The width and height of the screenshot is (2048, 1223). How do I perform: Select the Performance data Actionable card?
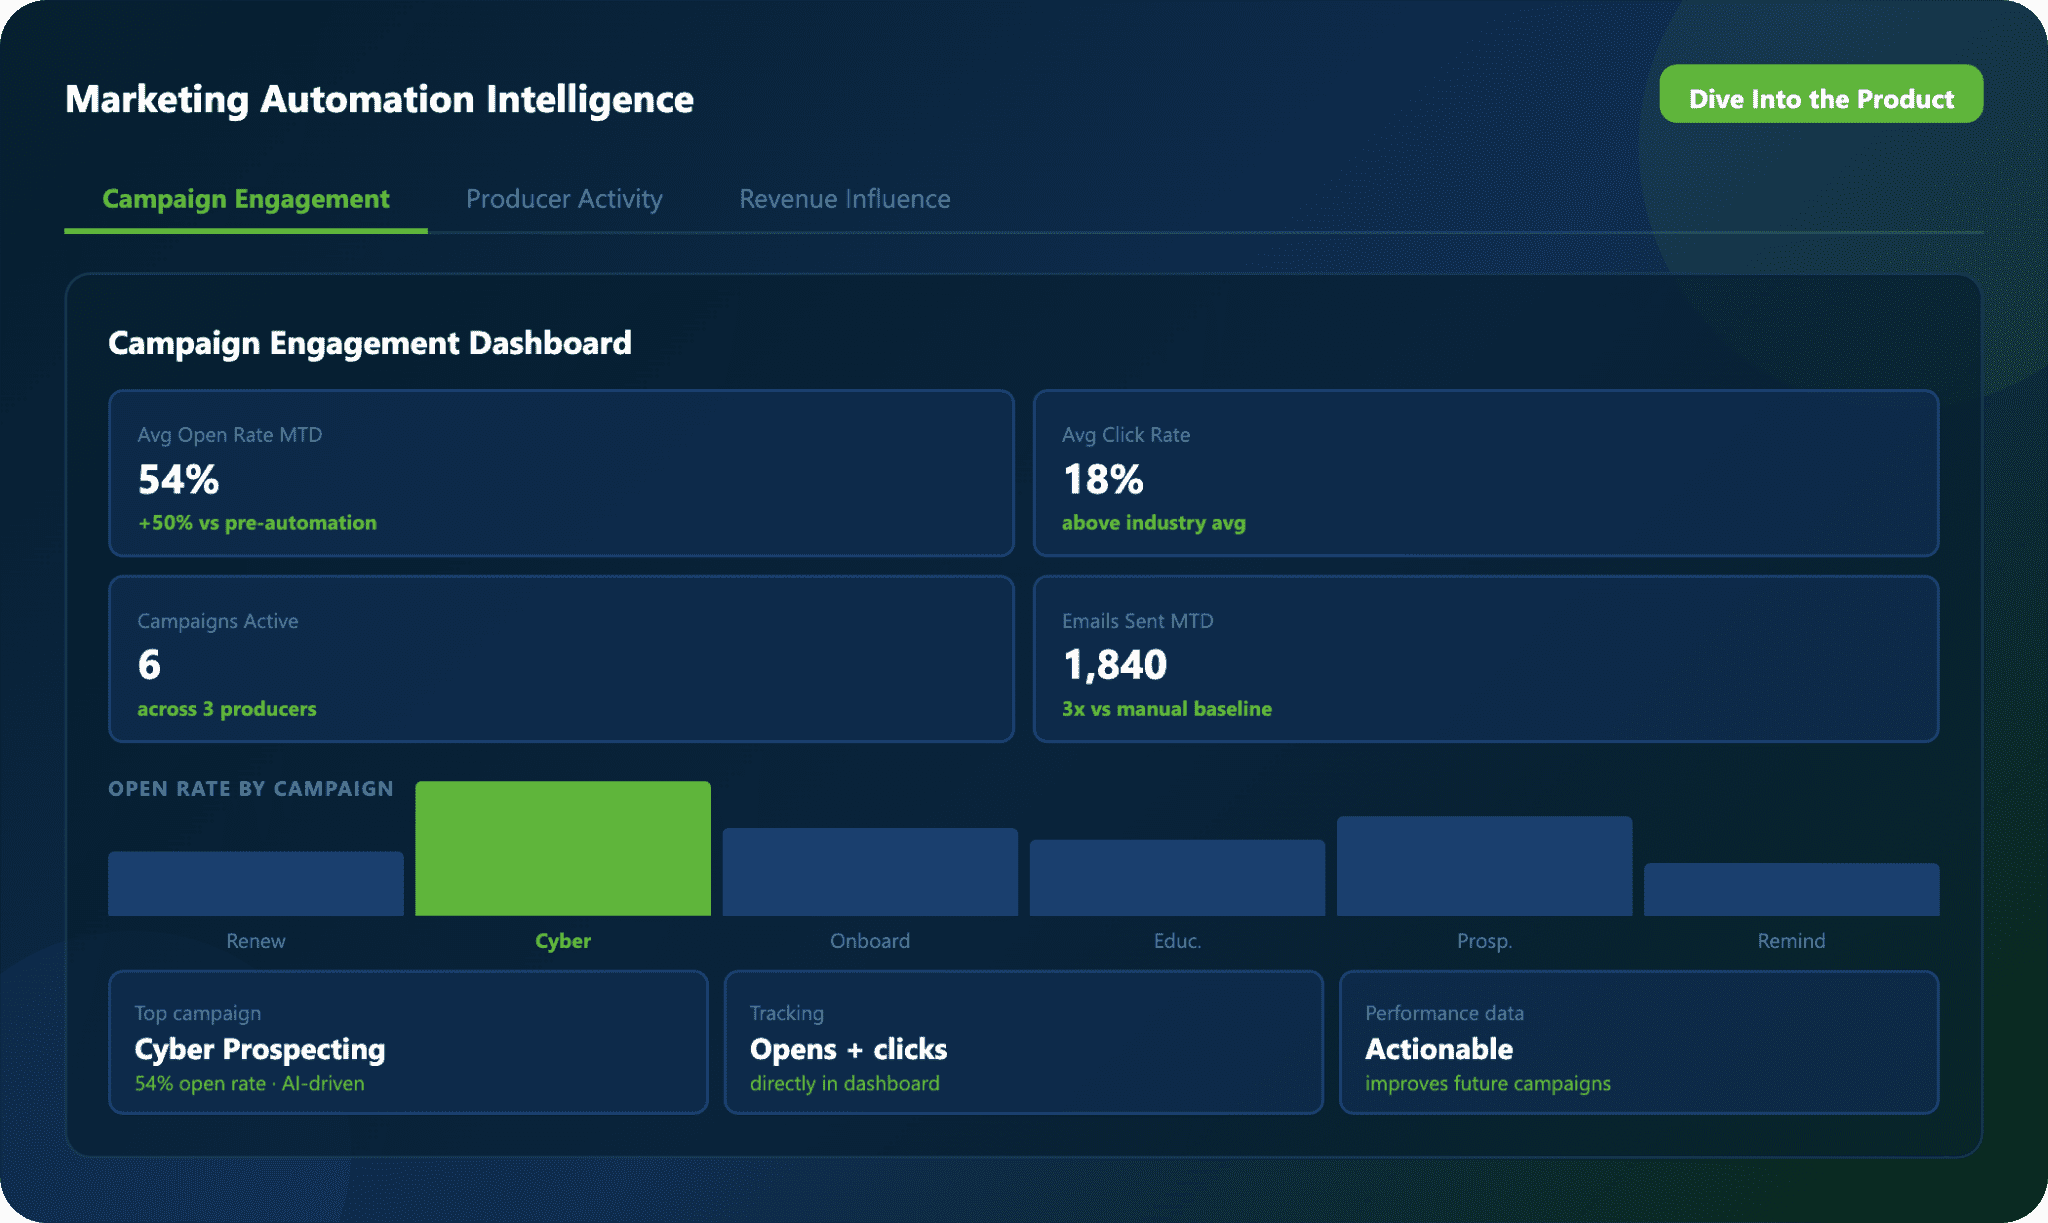coord(1638,1042)
